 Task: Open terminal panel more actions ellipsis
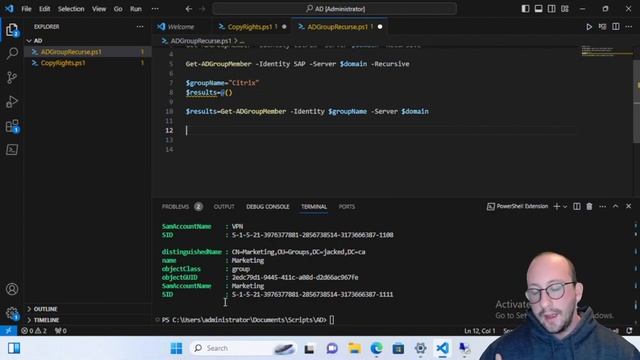click(602, 207)
